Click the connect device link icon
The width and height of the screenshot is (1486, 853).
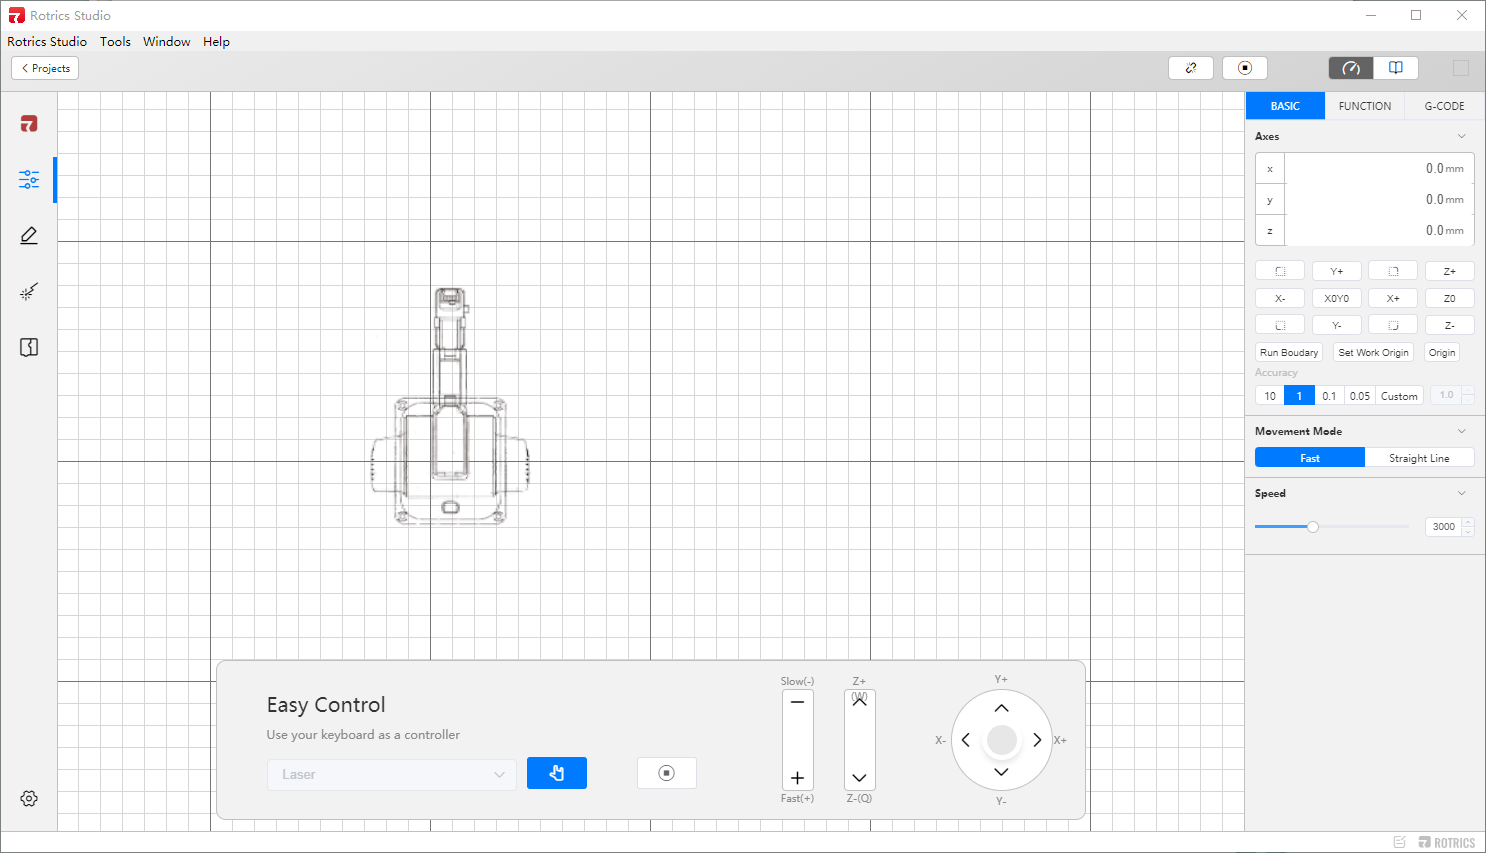(x=1191, y=68)
